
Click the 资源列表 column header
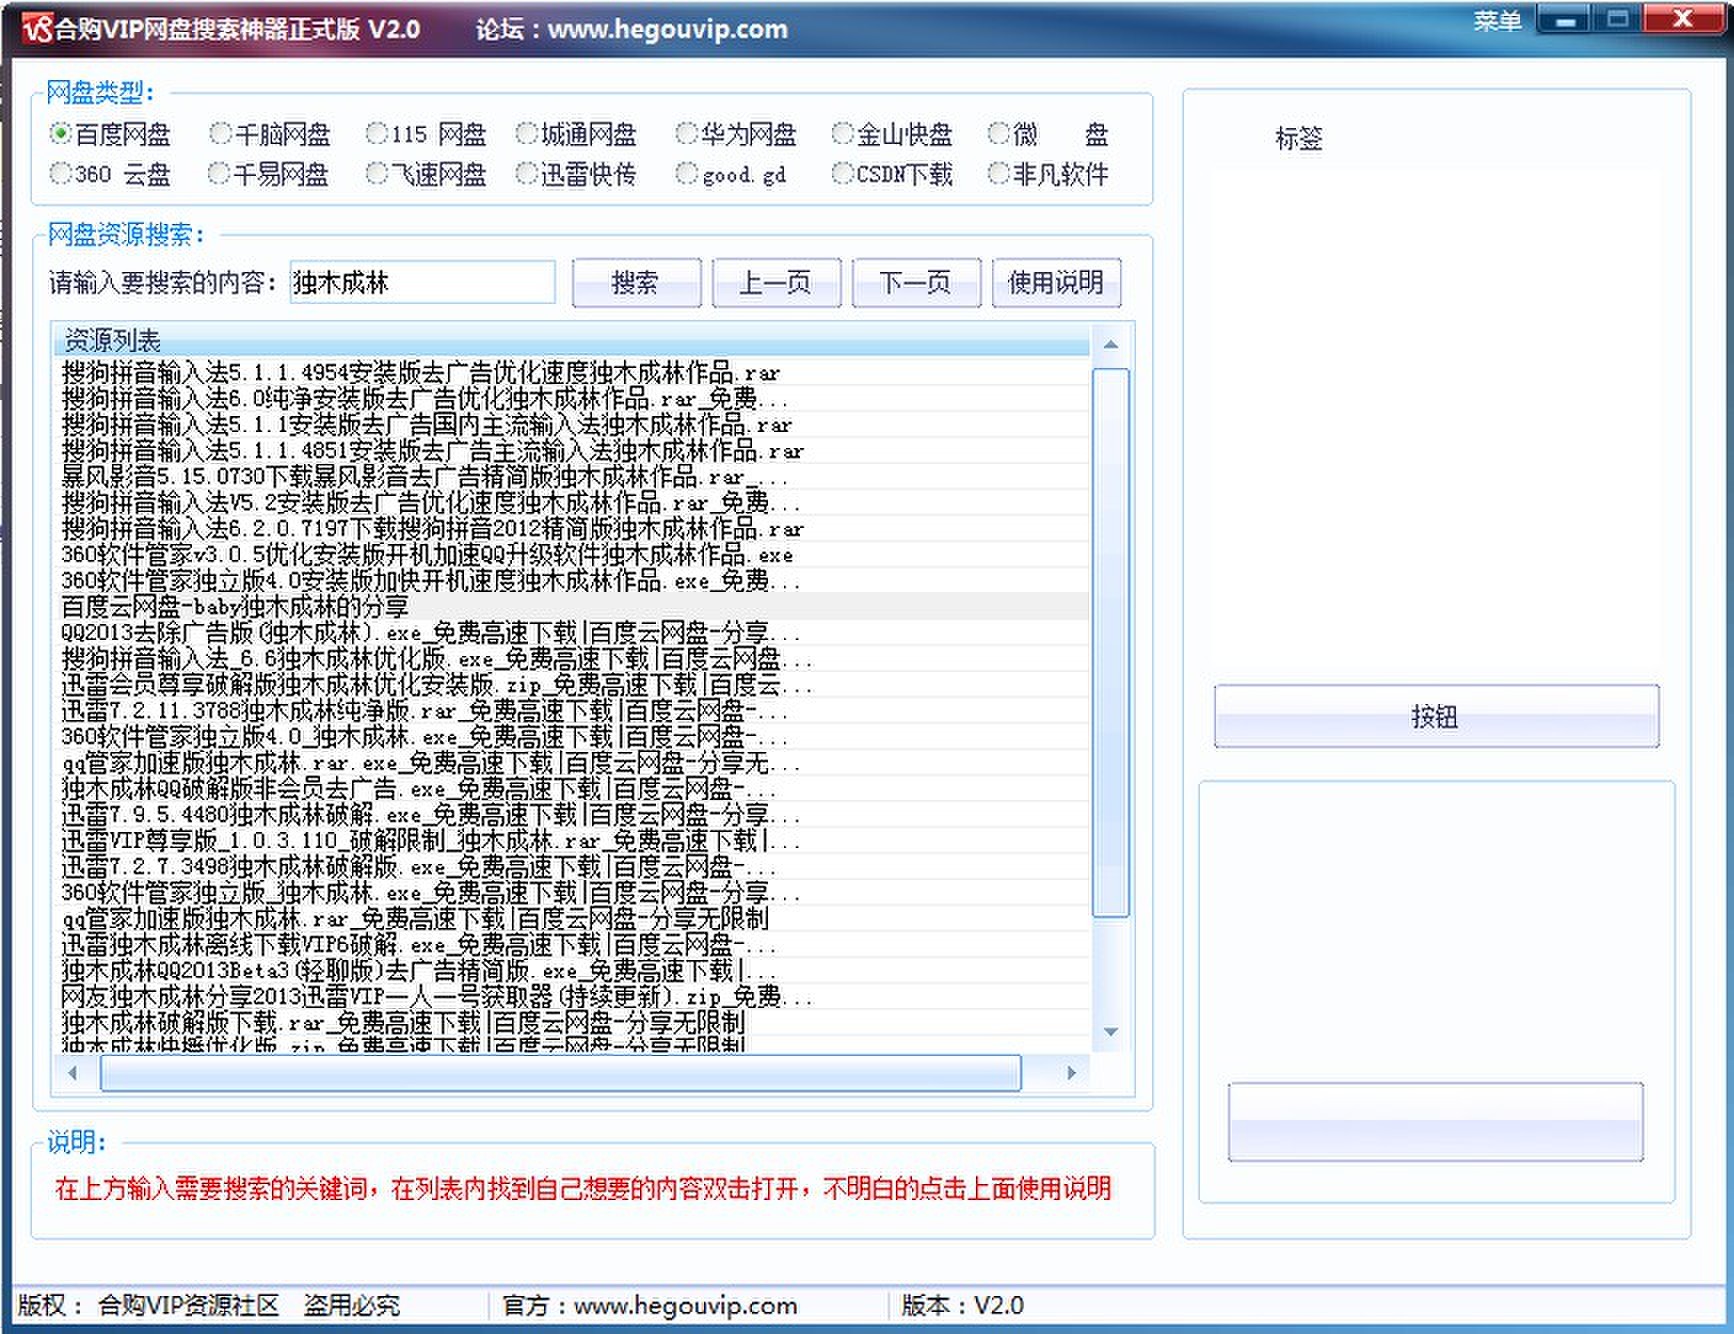pos(572,340)
